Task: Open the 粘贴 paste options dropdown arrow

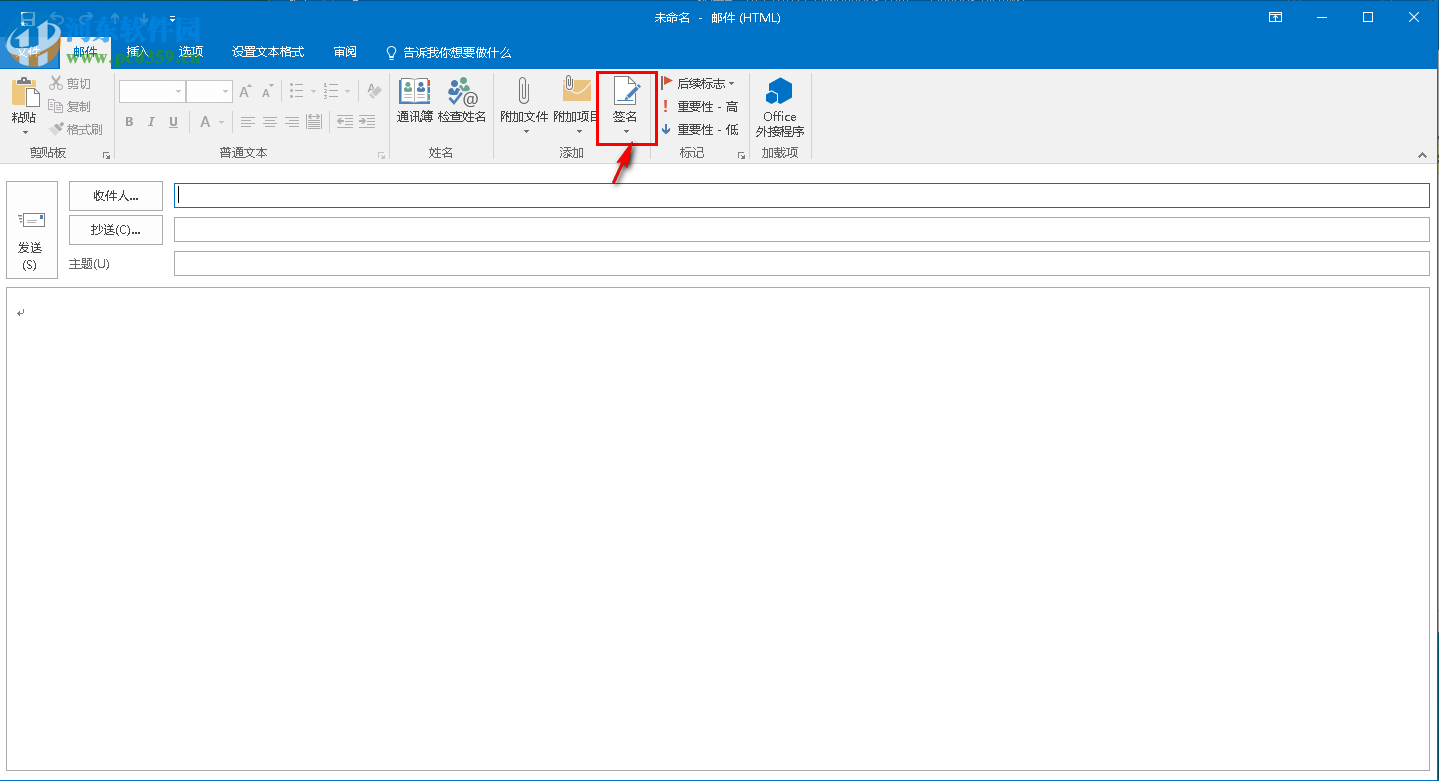Action: coord(25,132)
